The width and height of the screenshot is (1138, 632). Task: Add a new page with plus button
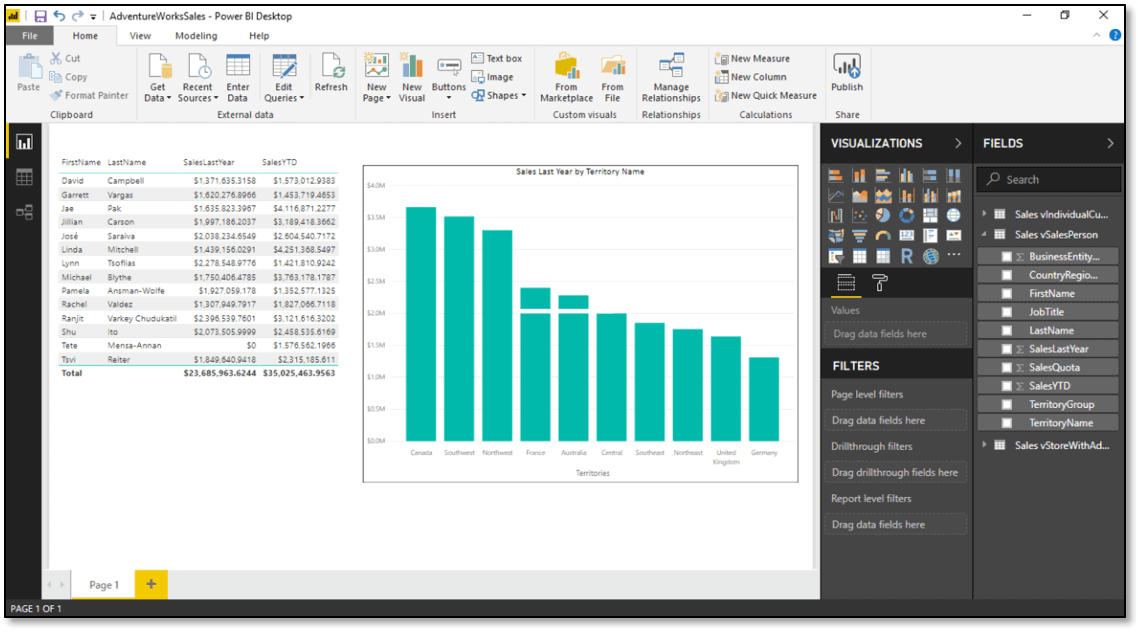coord(151,584)
